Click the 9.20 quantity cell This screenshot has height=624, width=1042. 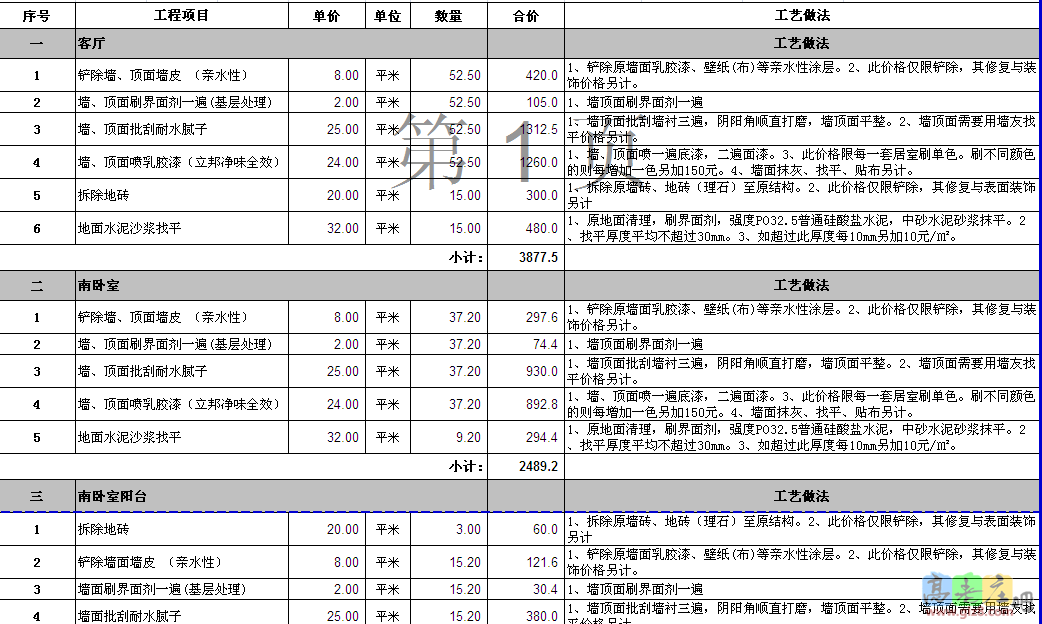448,438
